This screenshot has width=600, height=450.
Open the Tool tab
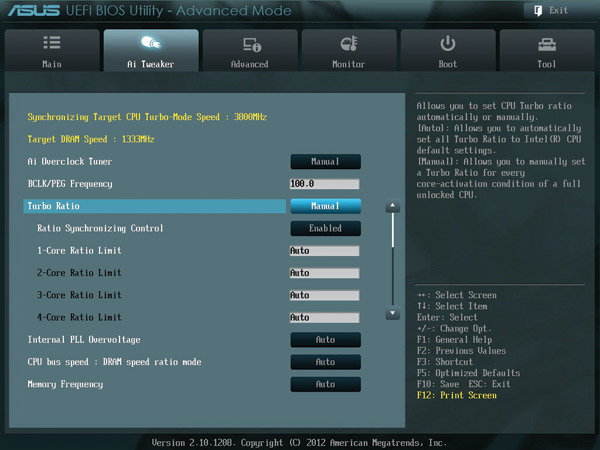(x=547, y=50)
